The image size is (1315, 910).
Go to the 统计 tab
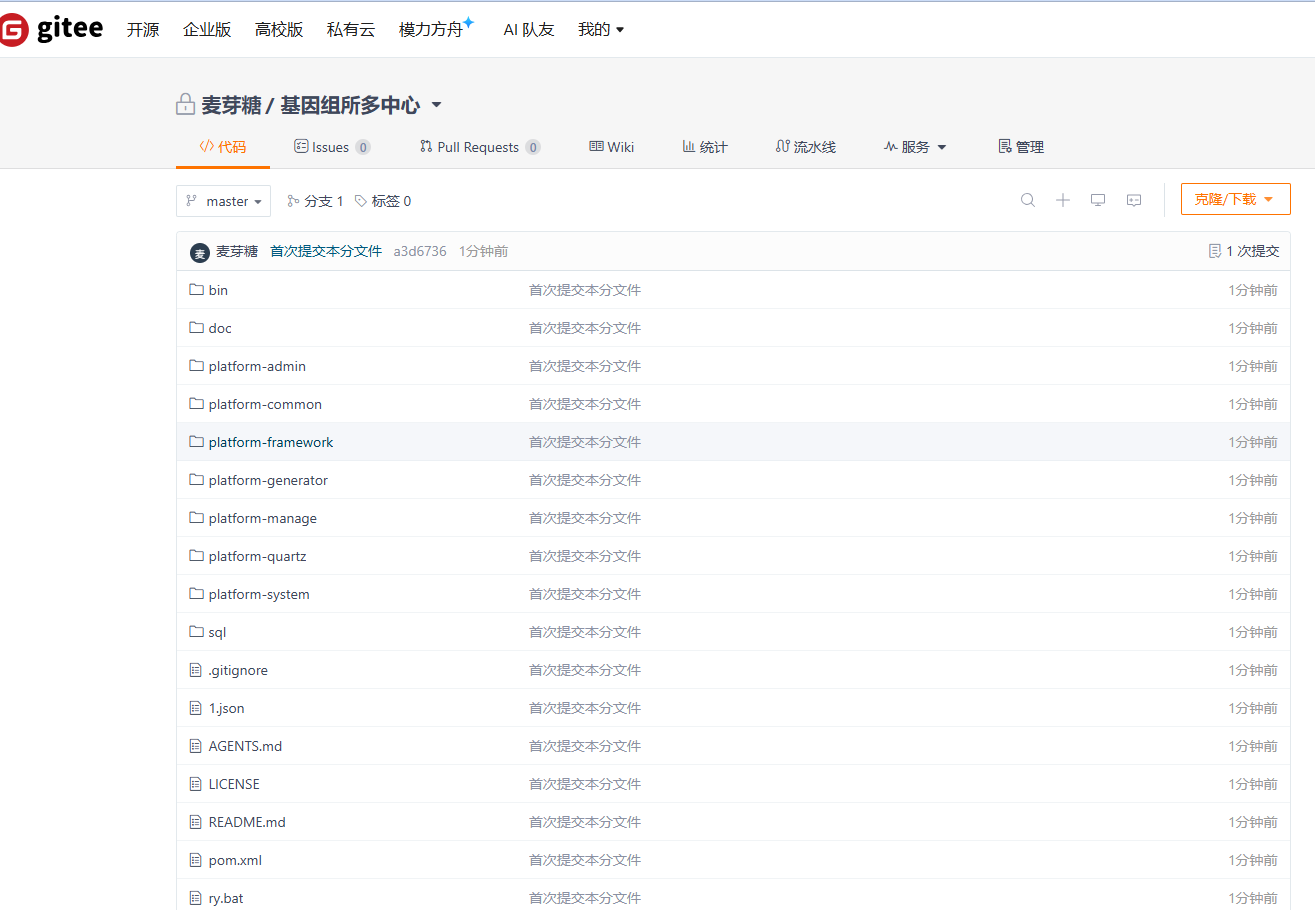pyautogui.click(x=705, y=147)
